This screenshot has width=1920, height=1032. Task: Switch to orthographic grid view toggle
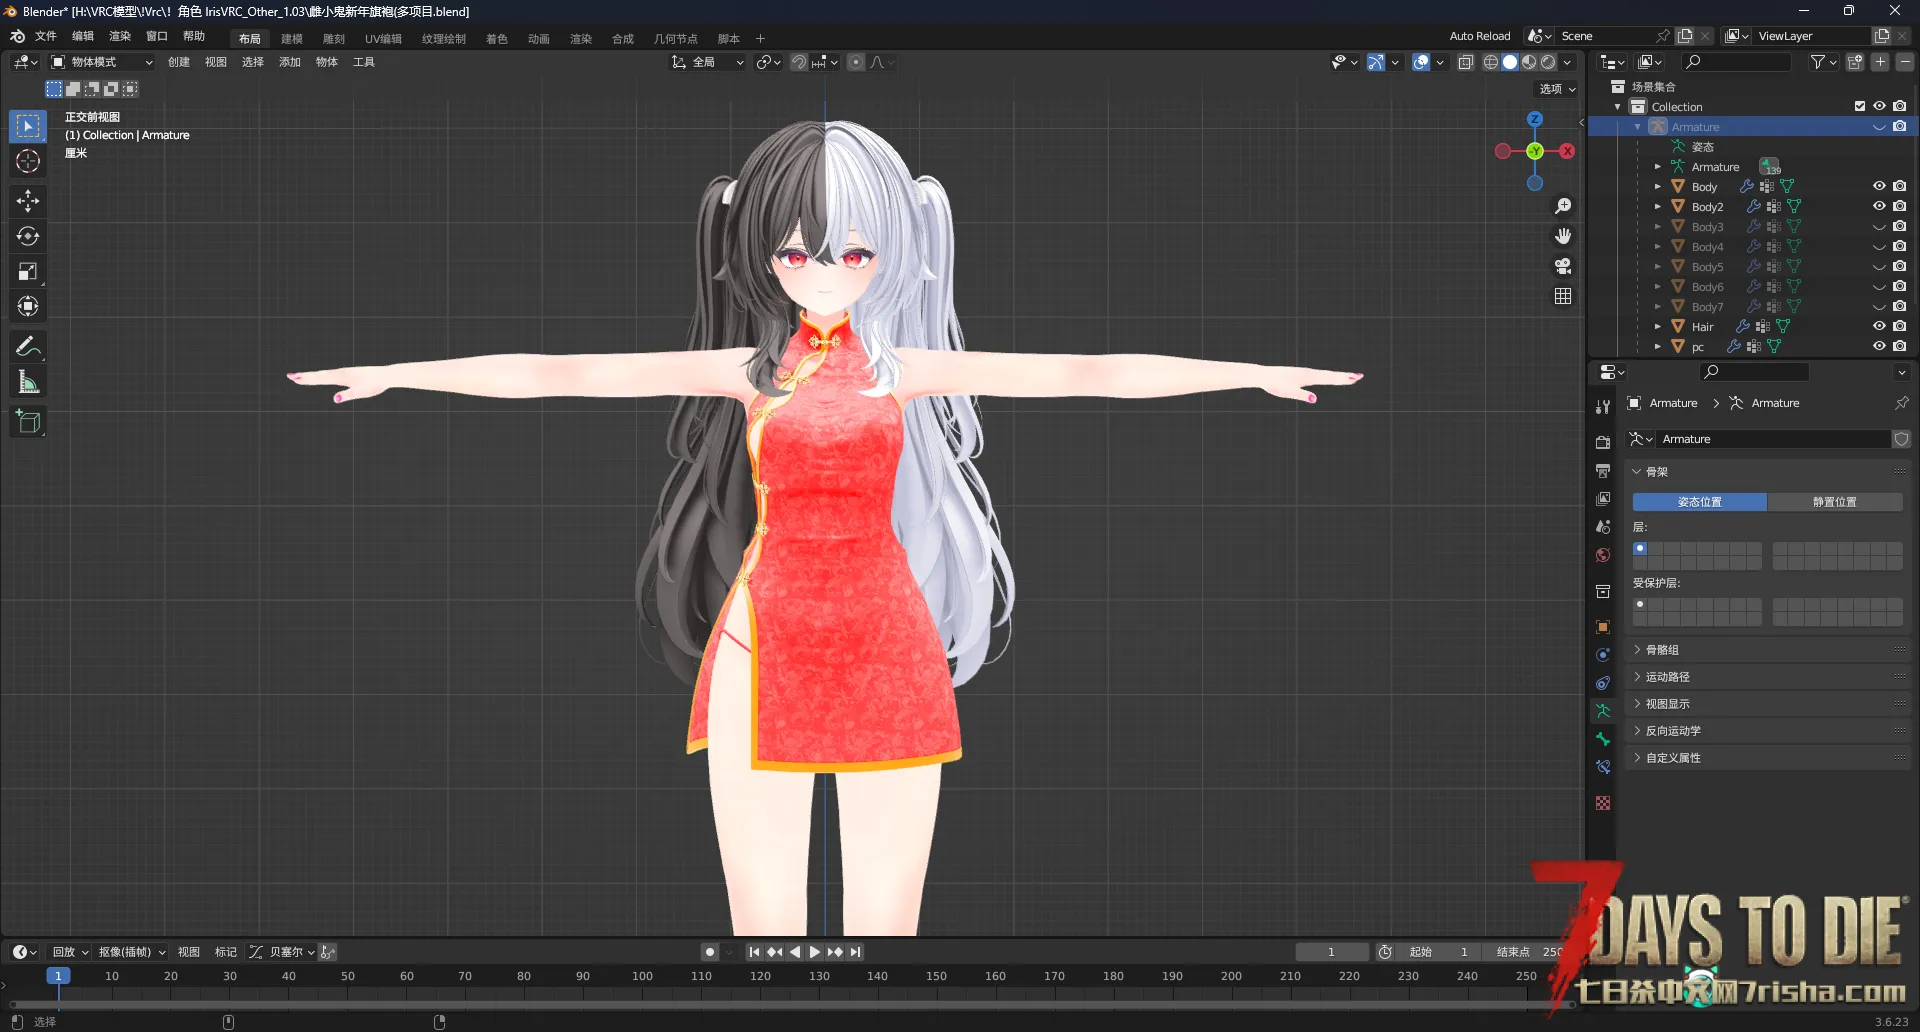(x=1563, y=296)
